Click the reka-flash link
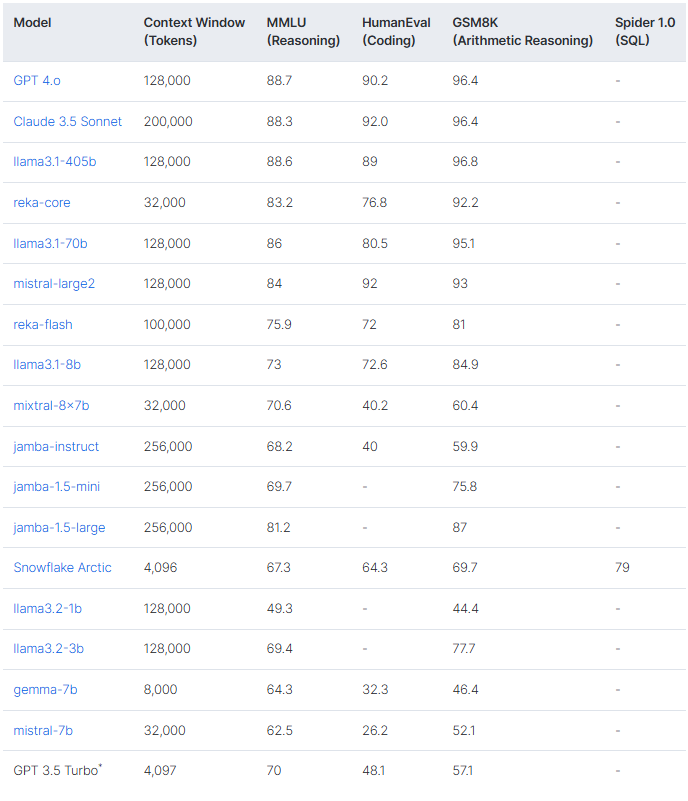The height and width of the screenshot is (801, 688). click(43, 324)
